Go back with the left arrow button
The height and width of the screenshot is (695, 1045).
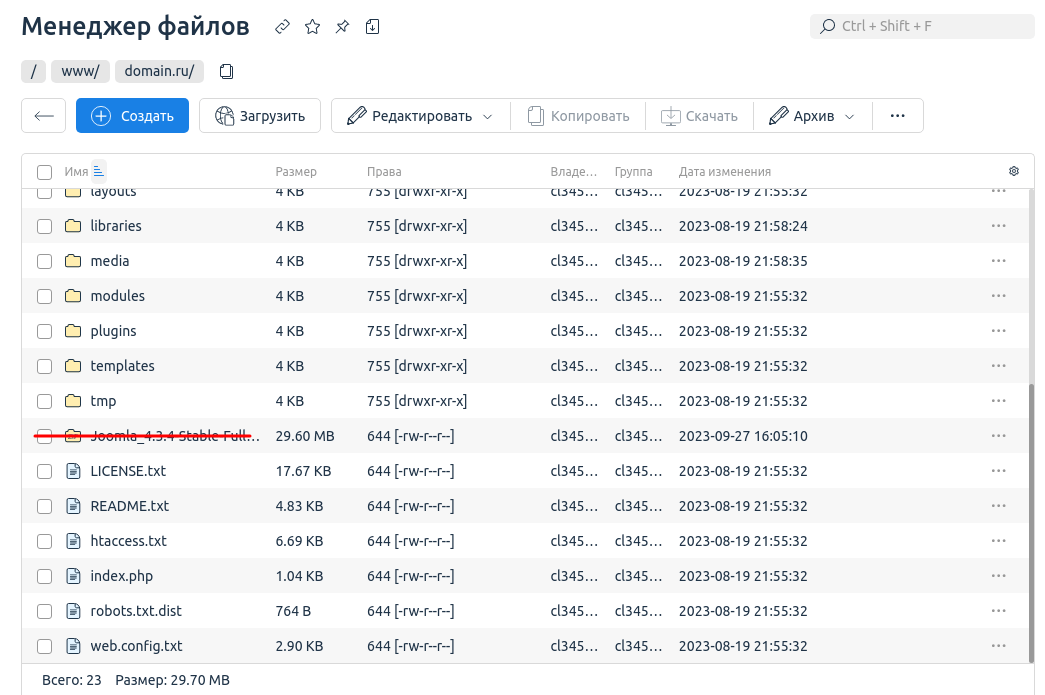point(44,116)
